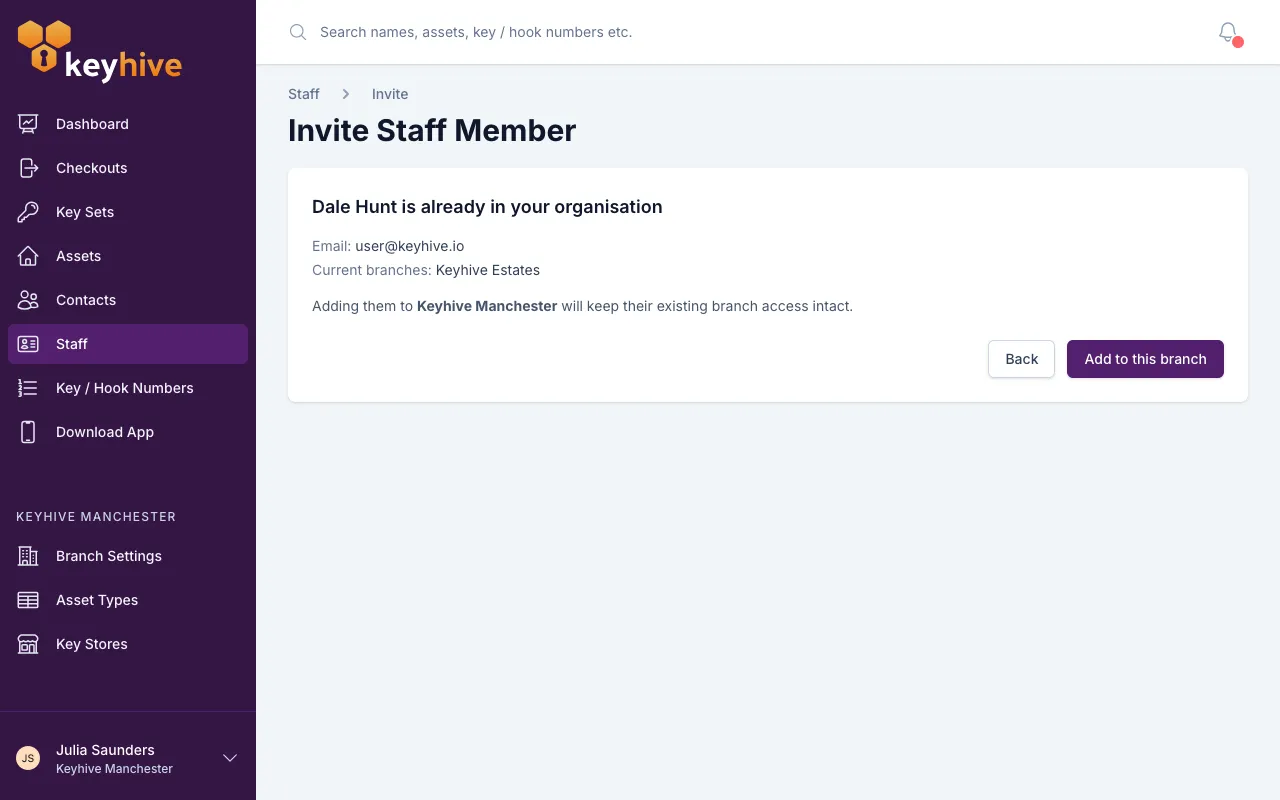1280x800 pixels.
Task: Click Invite Staff Member heading
Action: (432, 131)
